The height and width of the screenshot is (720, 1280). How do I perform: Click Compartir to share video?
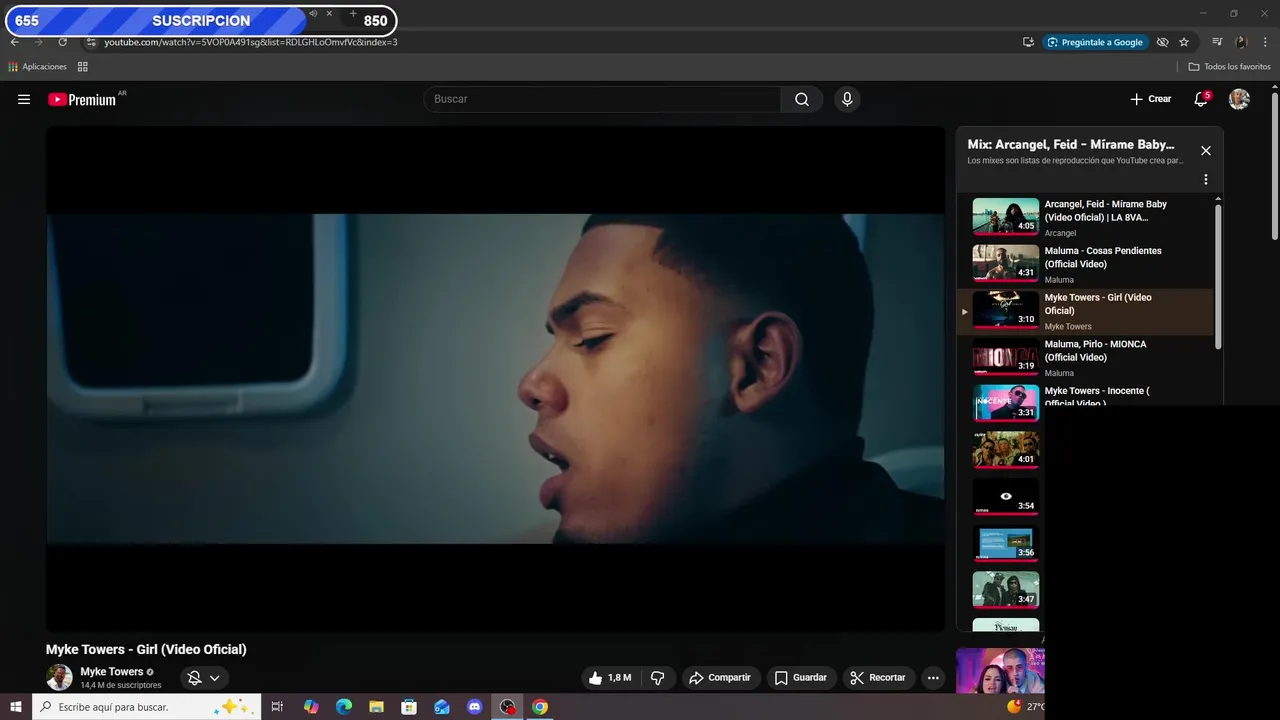(x=721, y=678)
